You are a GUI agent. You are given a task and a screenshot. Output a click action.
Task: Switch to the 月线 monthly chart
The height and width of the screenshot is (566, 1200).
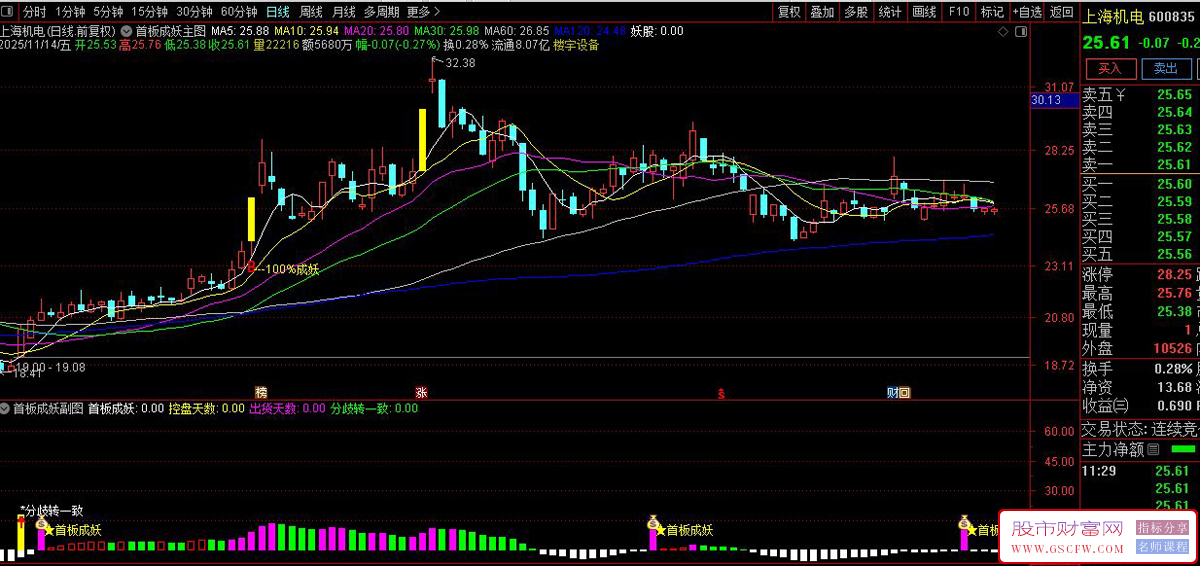(343, 12)
